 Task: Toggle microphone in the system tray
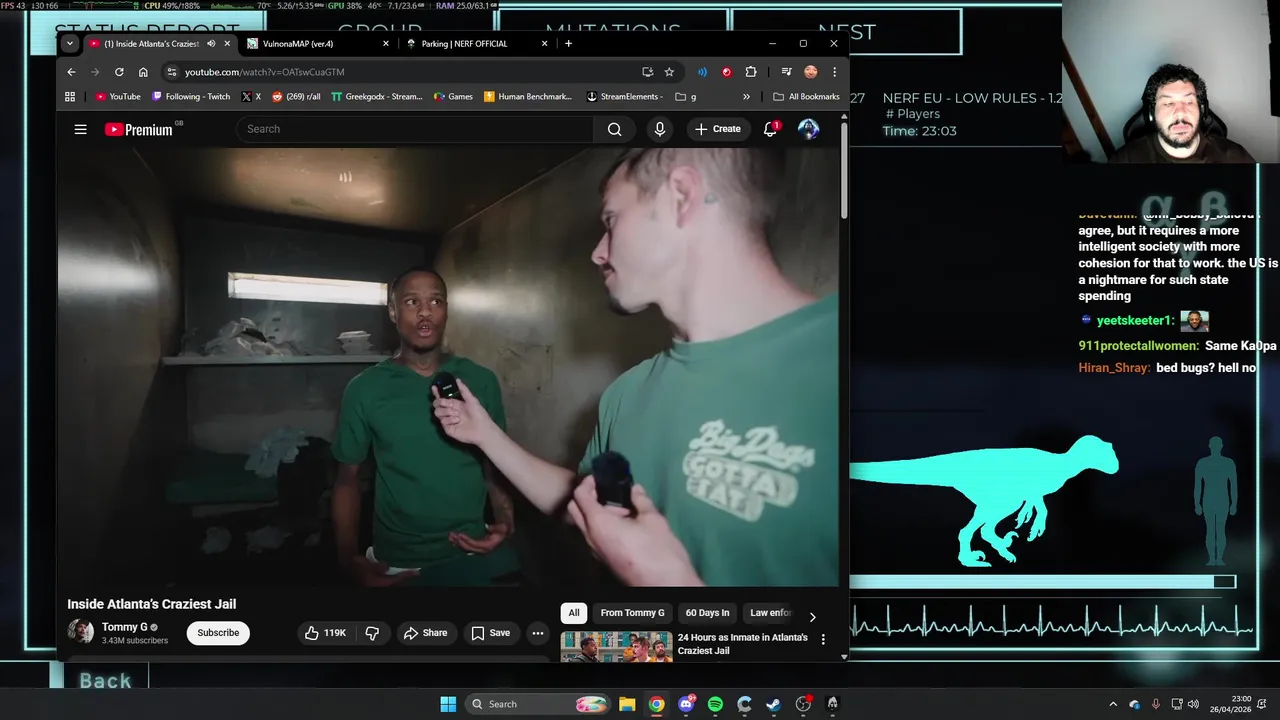point(1156,704)
